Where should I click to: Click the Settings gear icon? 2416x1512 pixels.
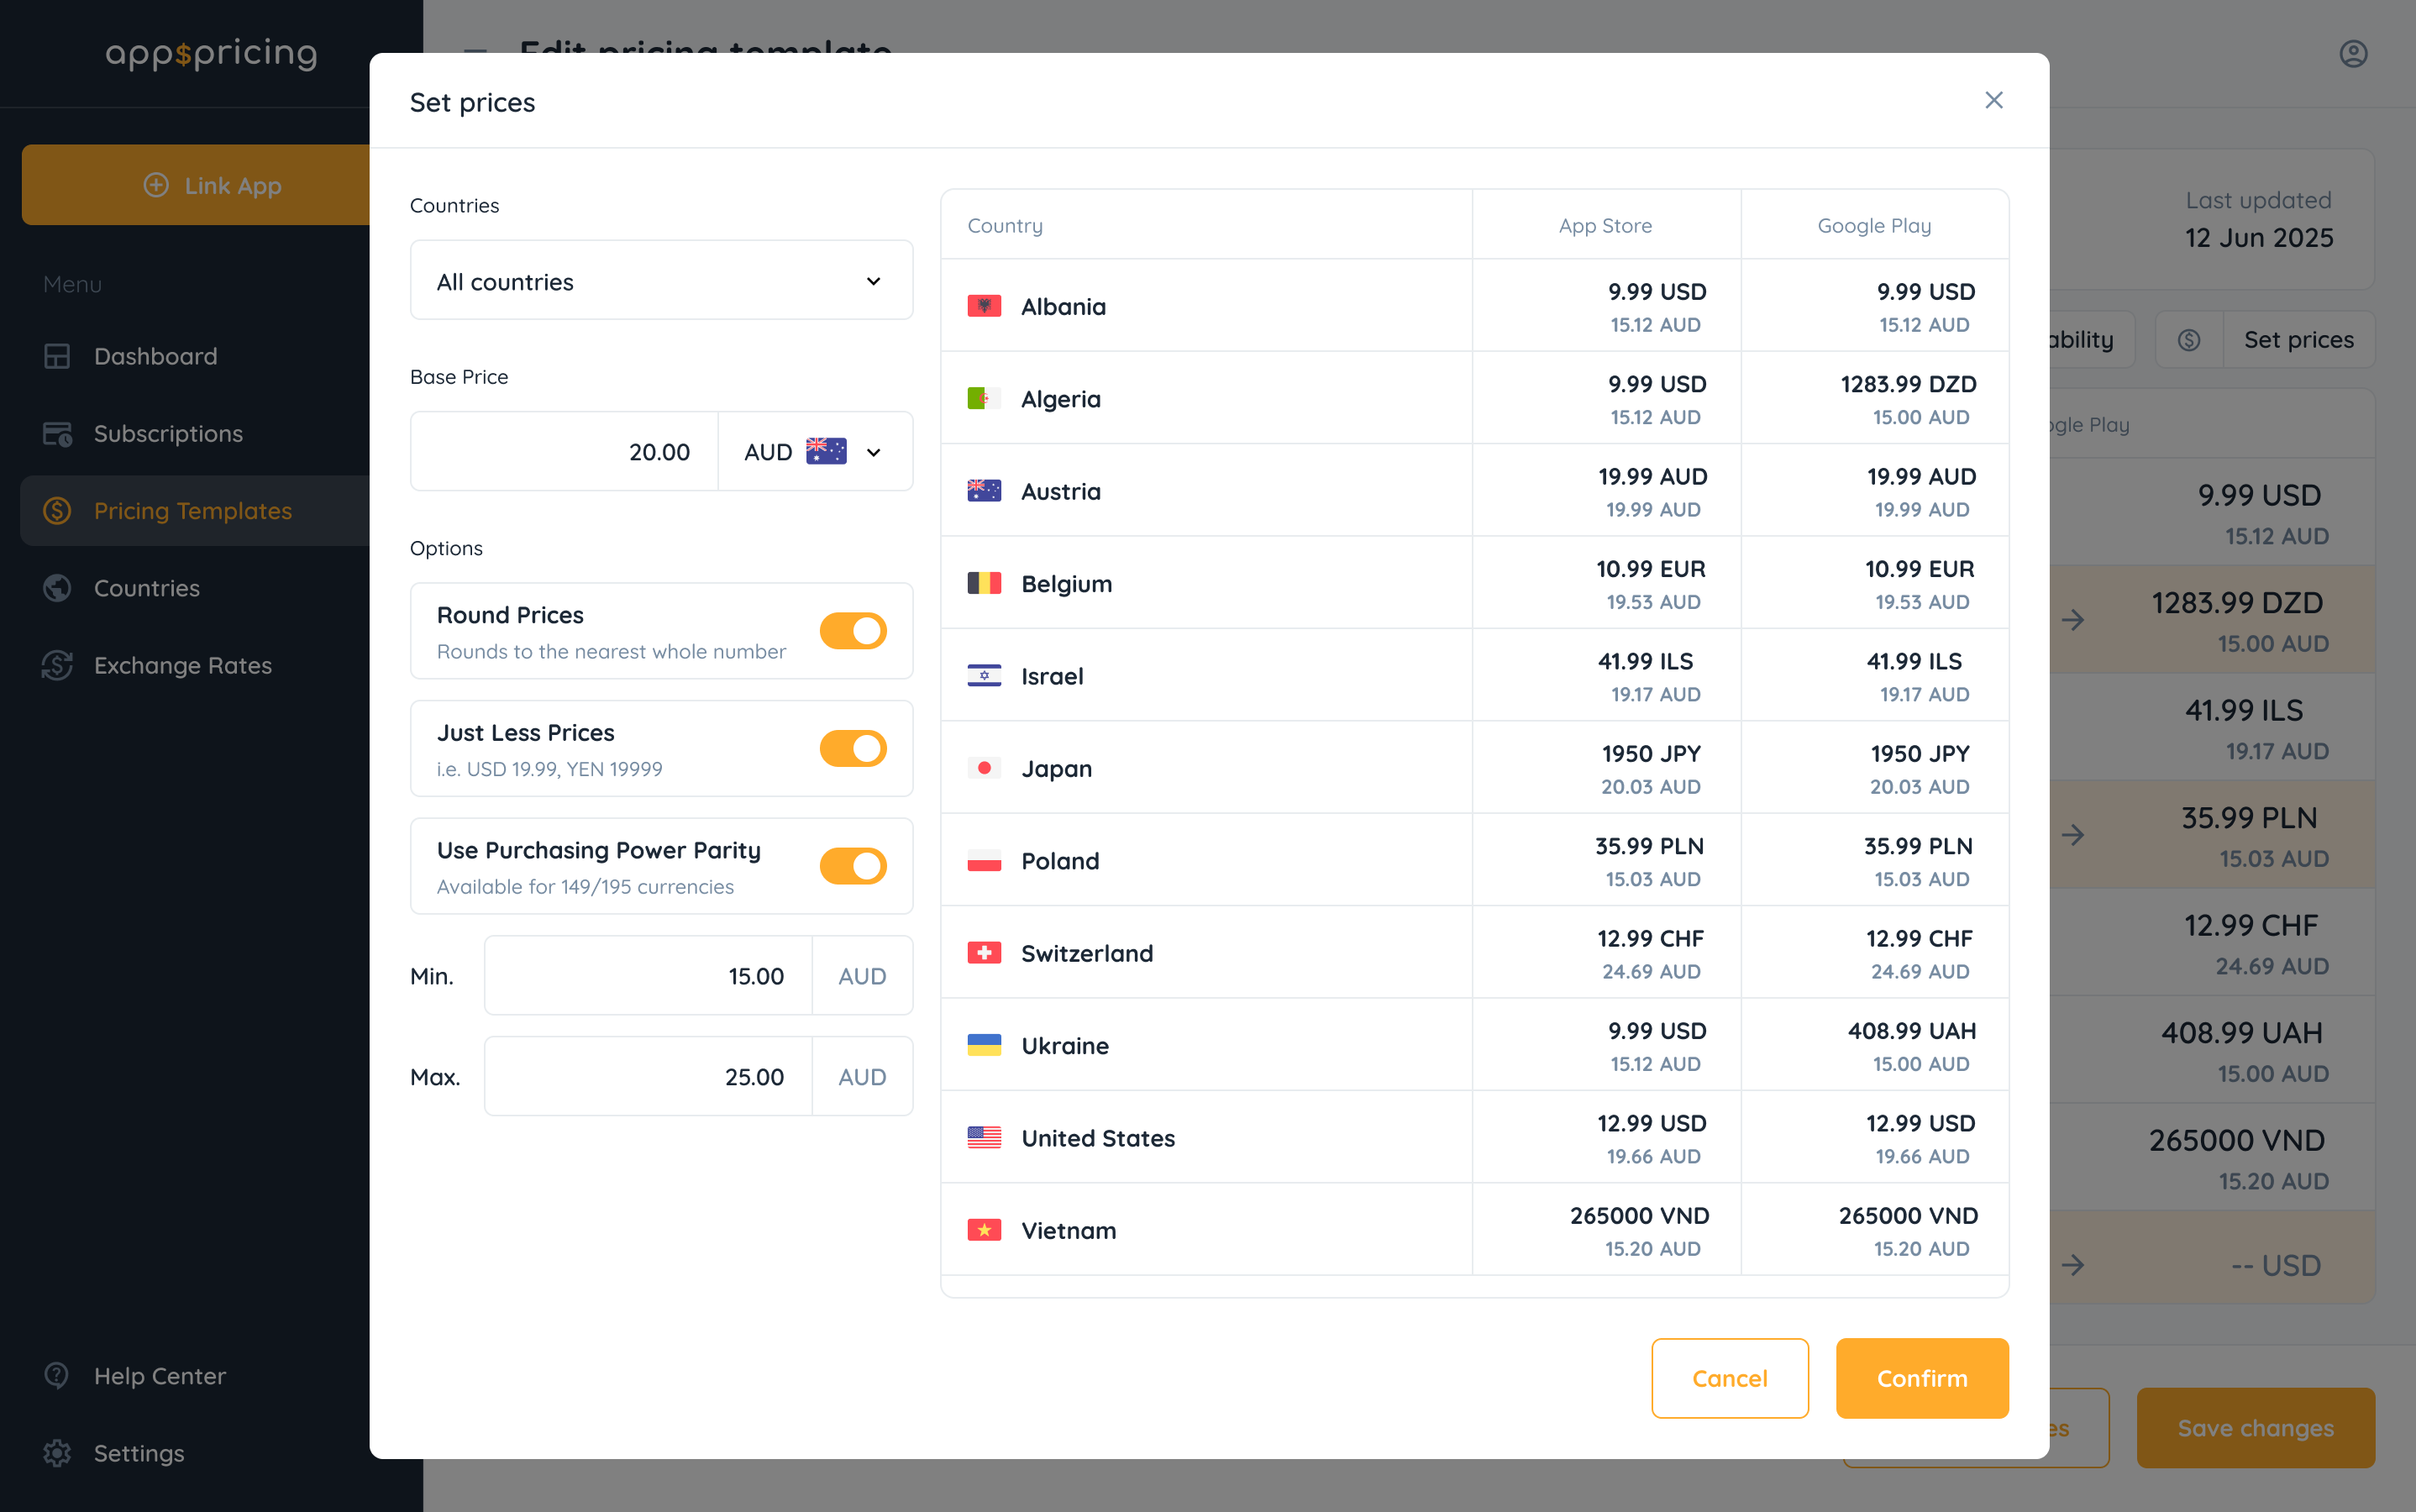point(57,1453)
